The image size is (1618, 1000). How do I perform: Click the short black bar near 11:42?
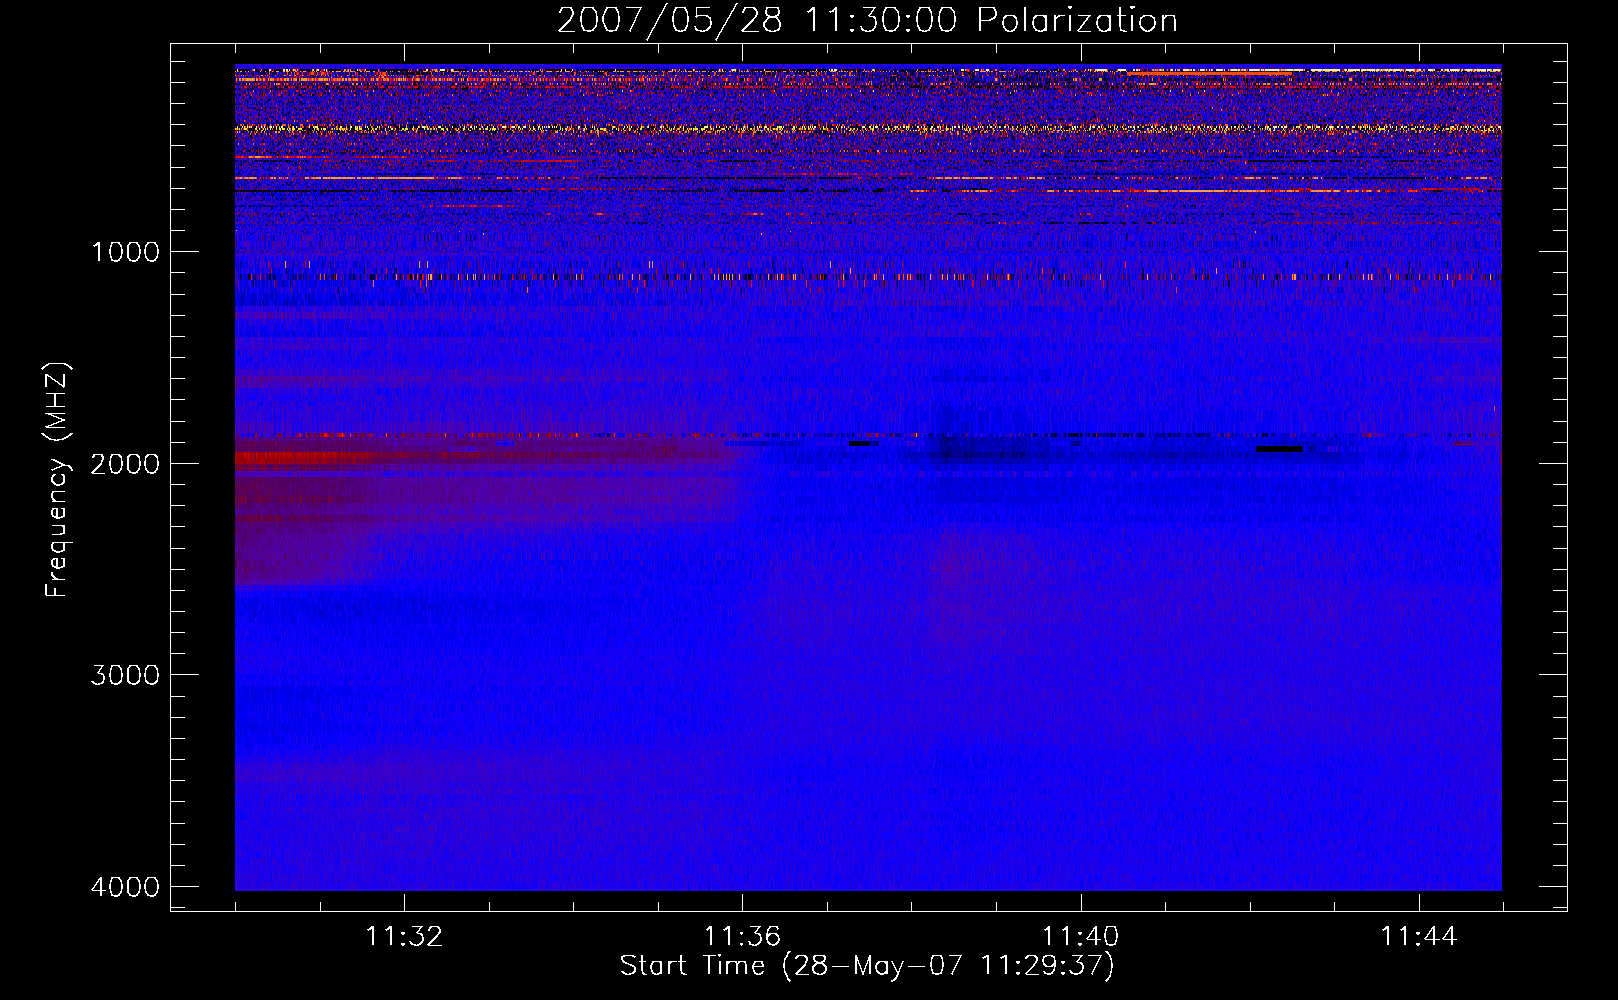(1279, 449)
